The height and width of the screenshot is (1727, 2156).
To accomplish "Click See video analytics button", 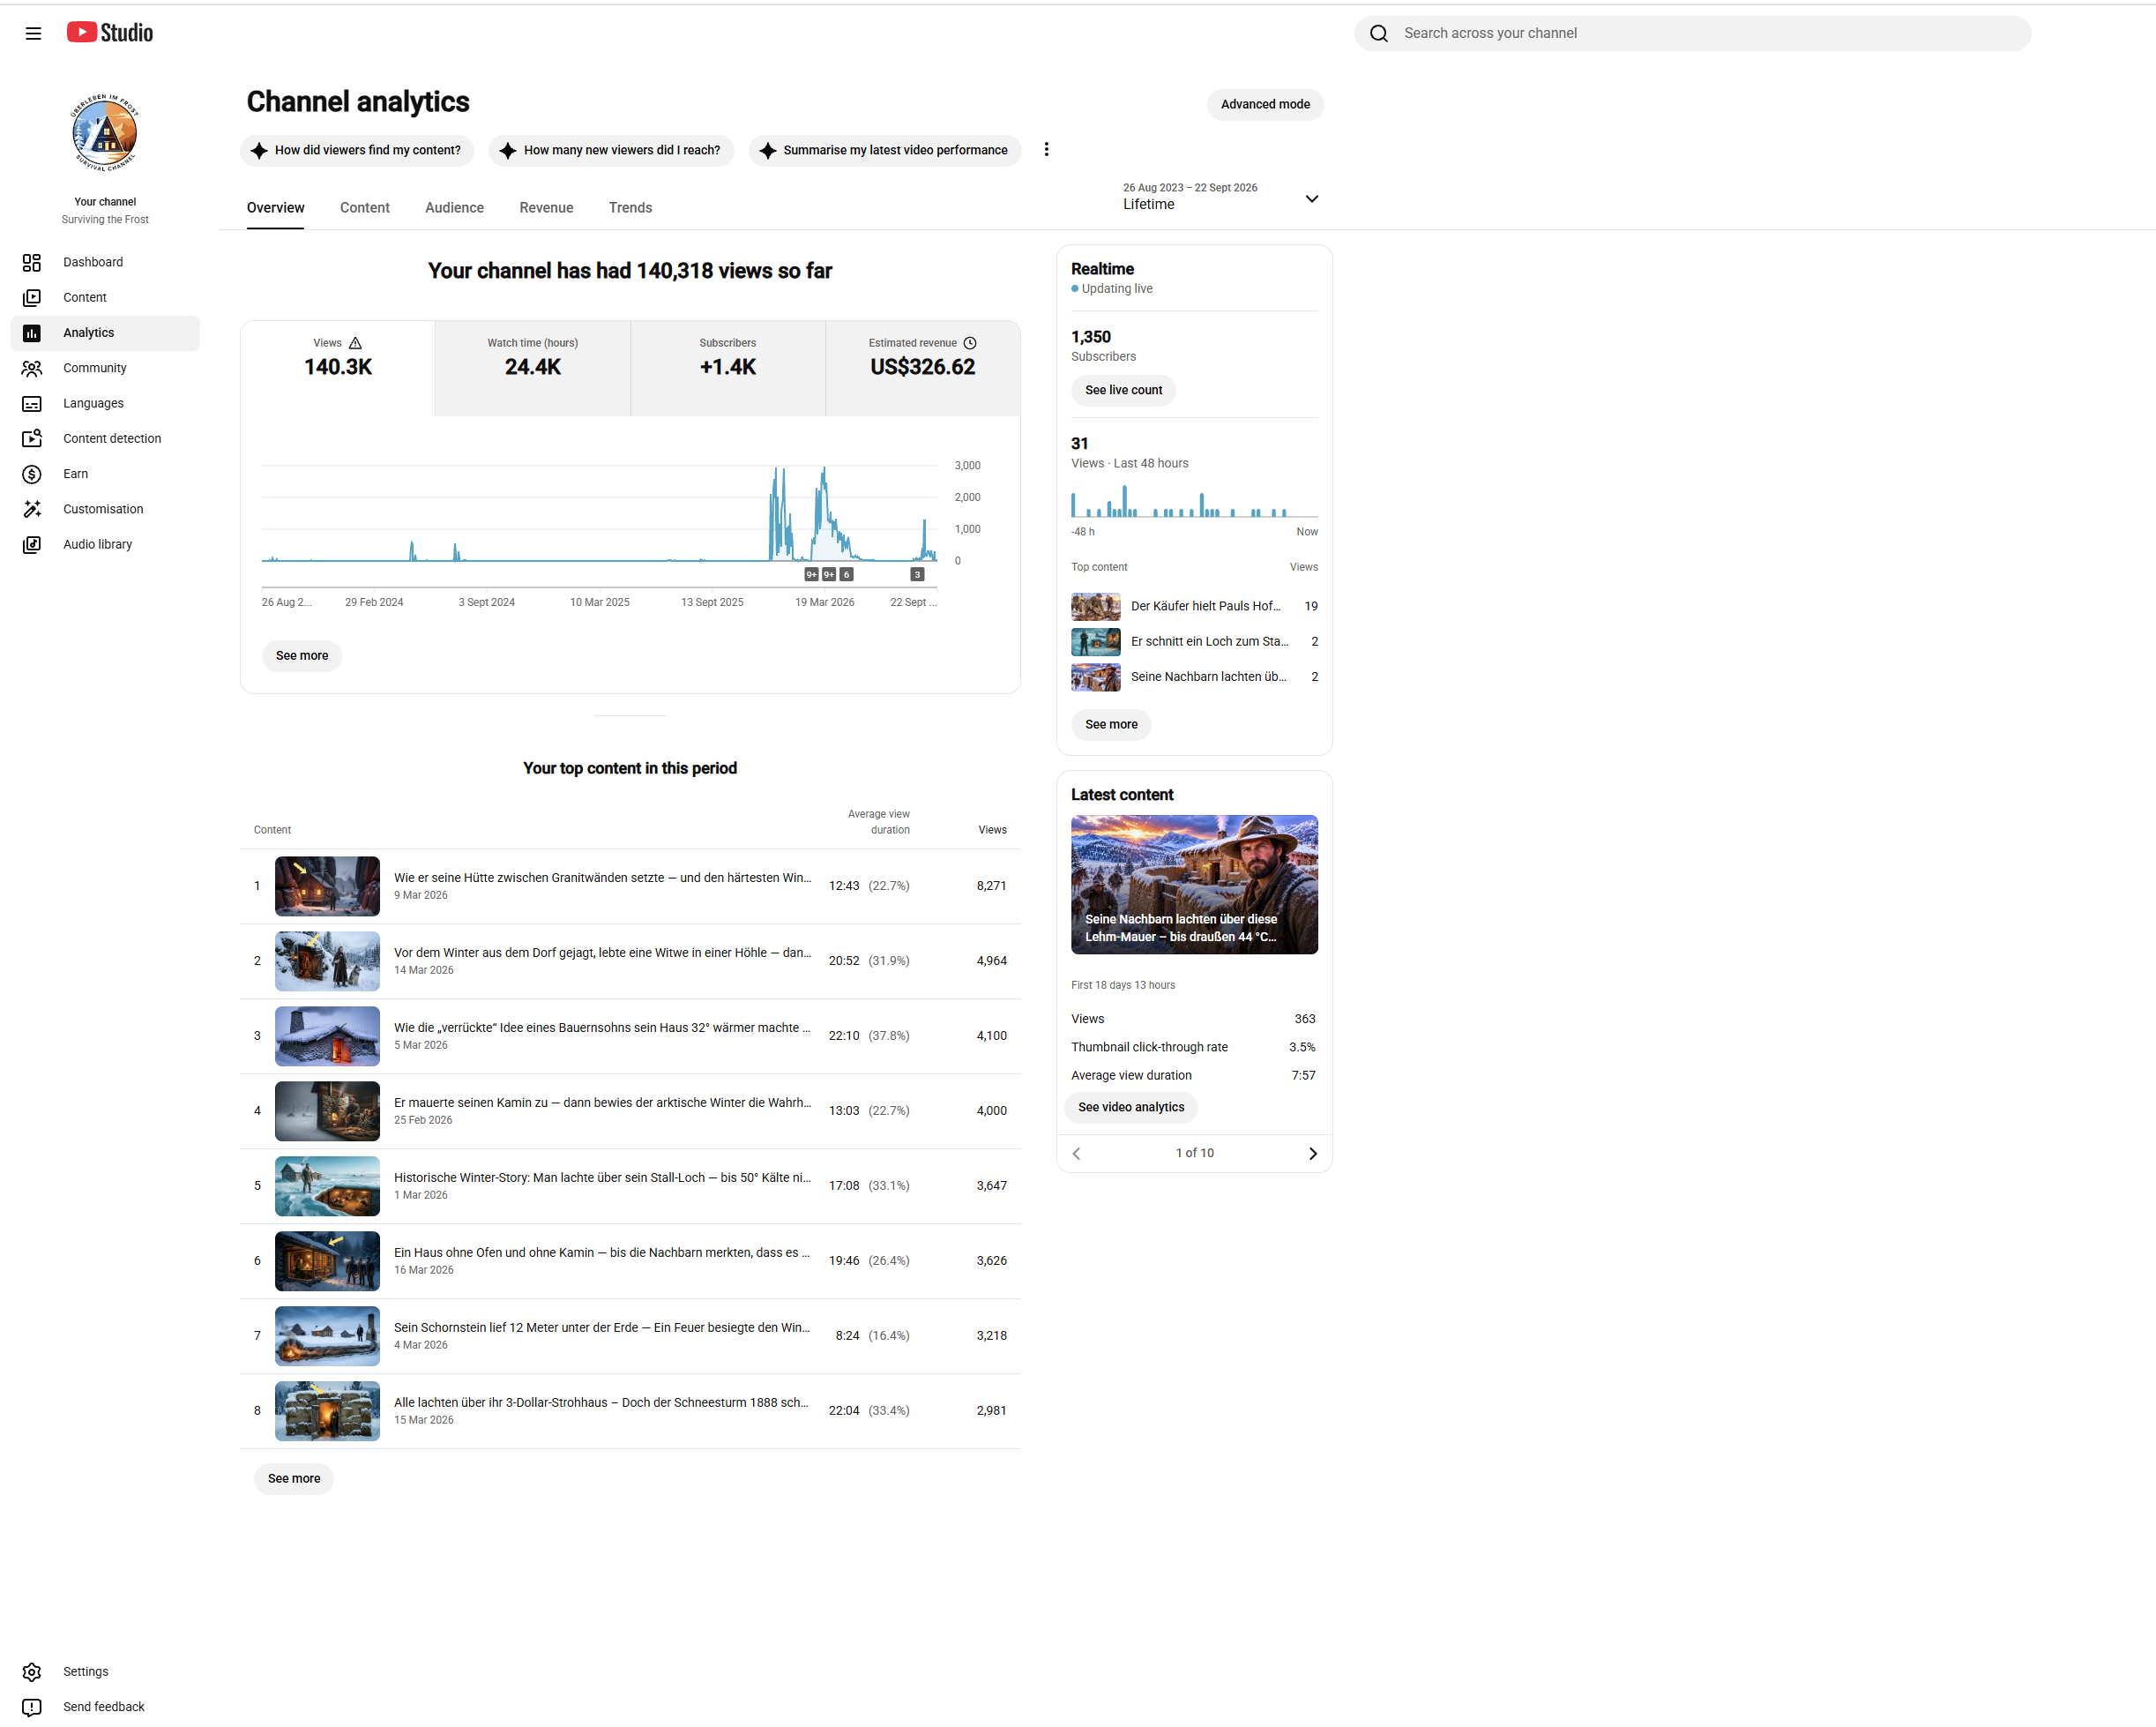I will (1131, 1107).
